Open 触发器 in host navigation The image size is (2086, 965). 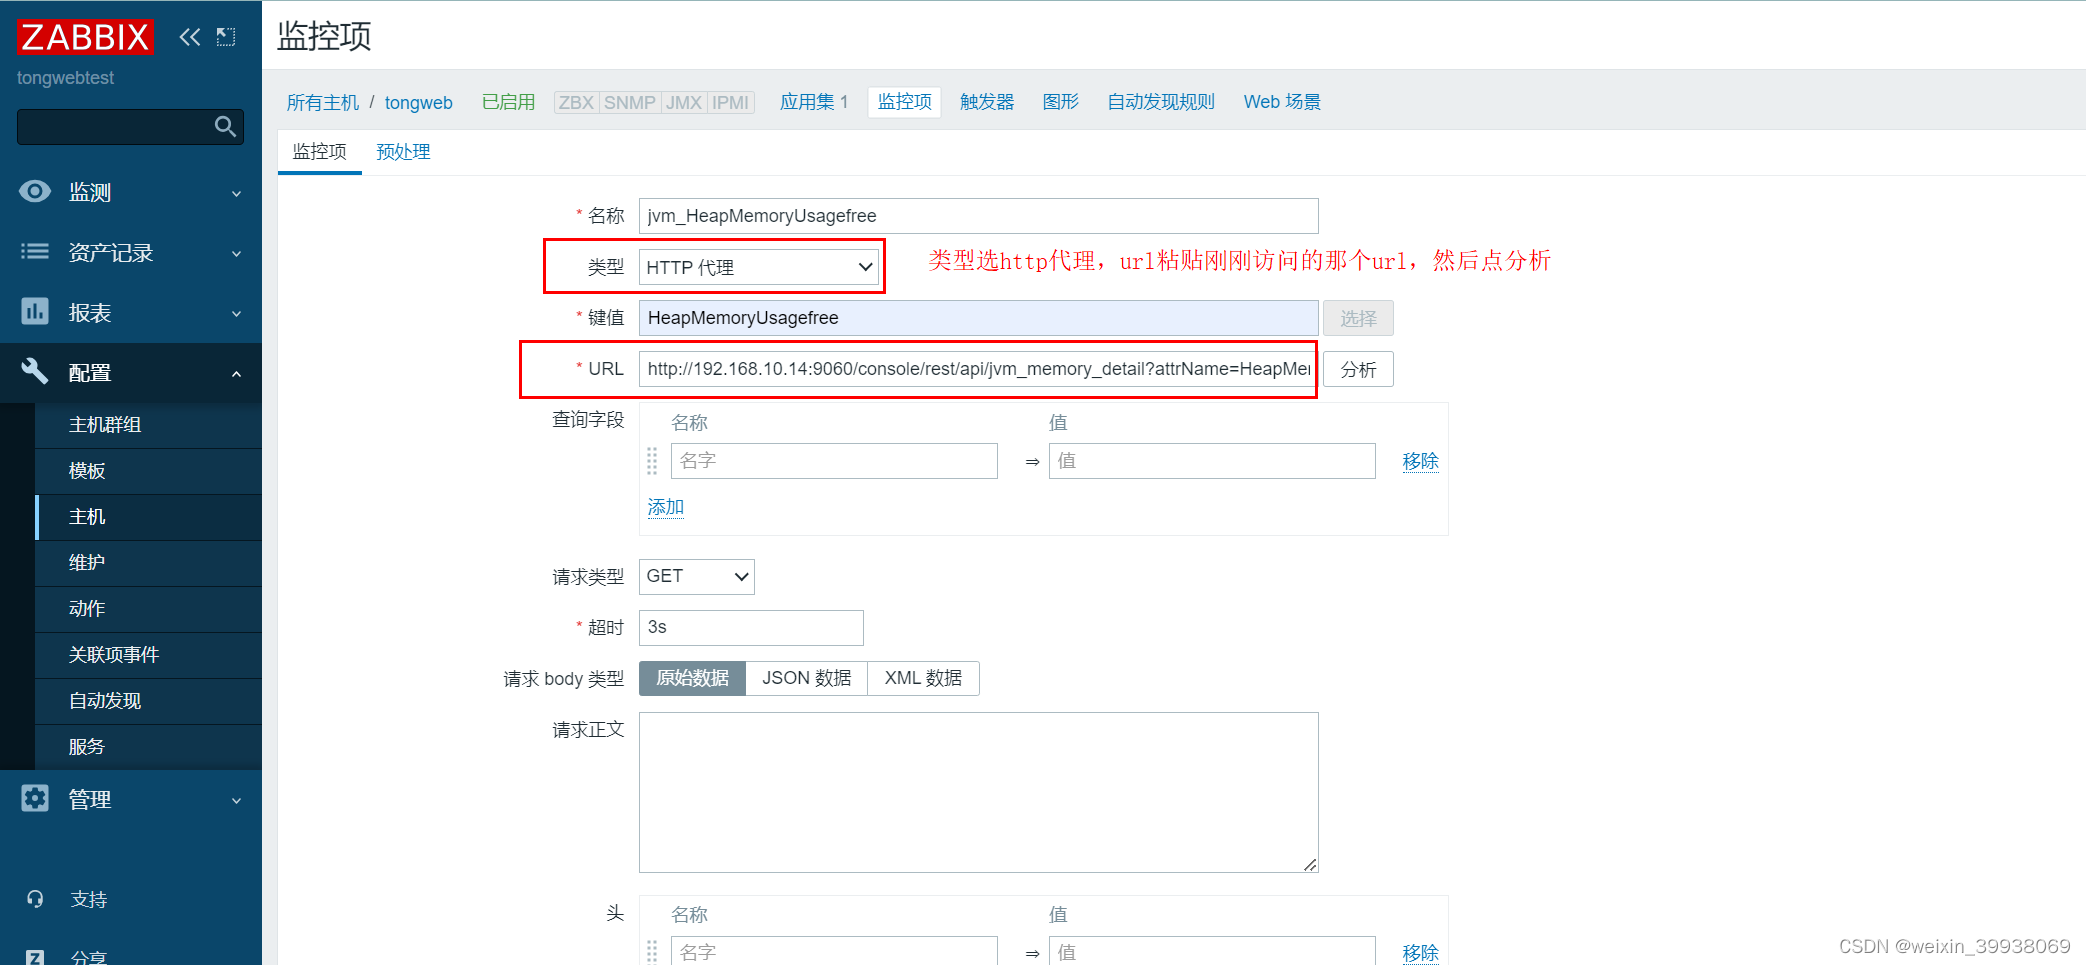click(x=987, y=102)
